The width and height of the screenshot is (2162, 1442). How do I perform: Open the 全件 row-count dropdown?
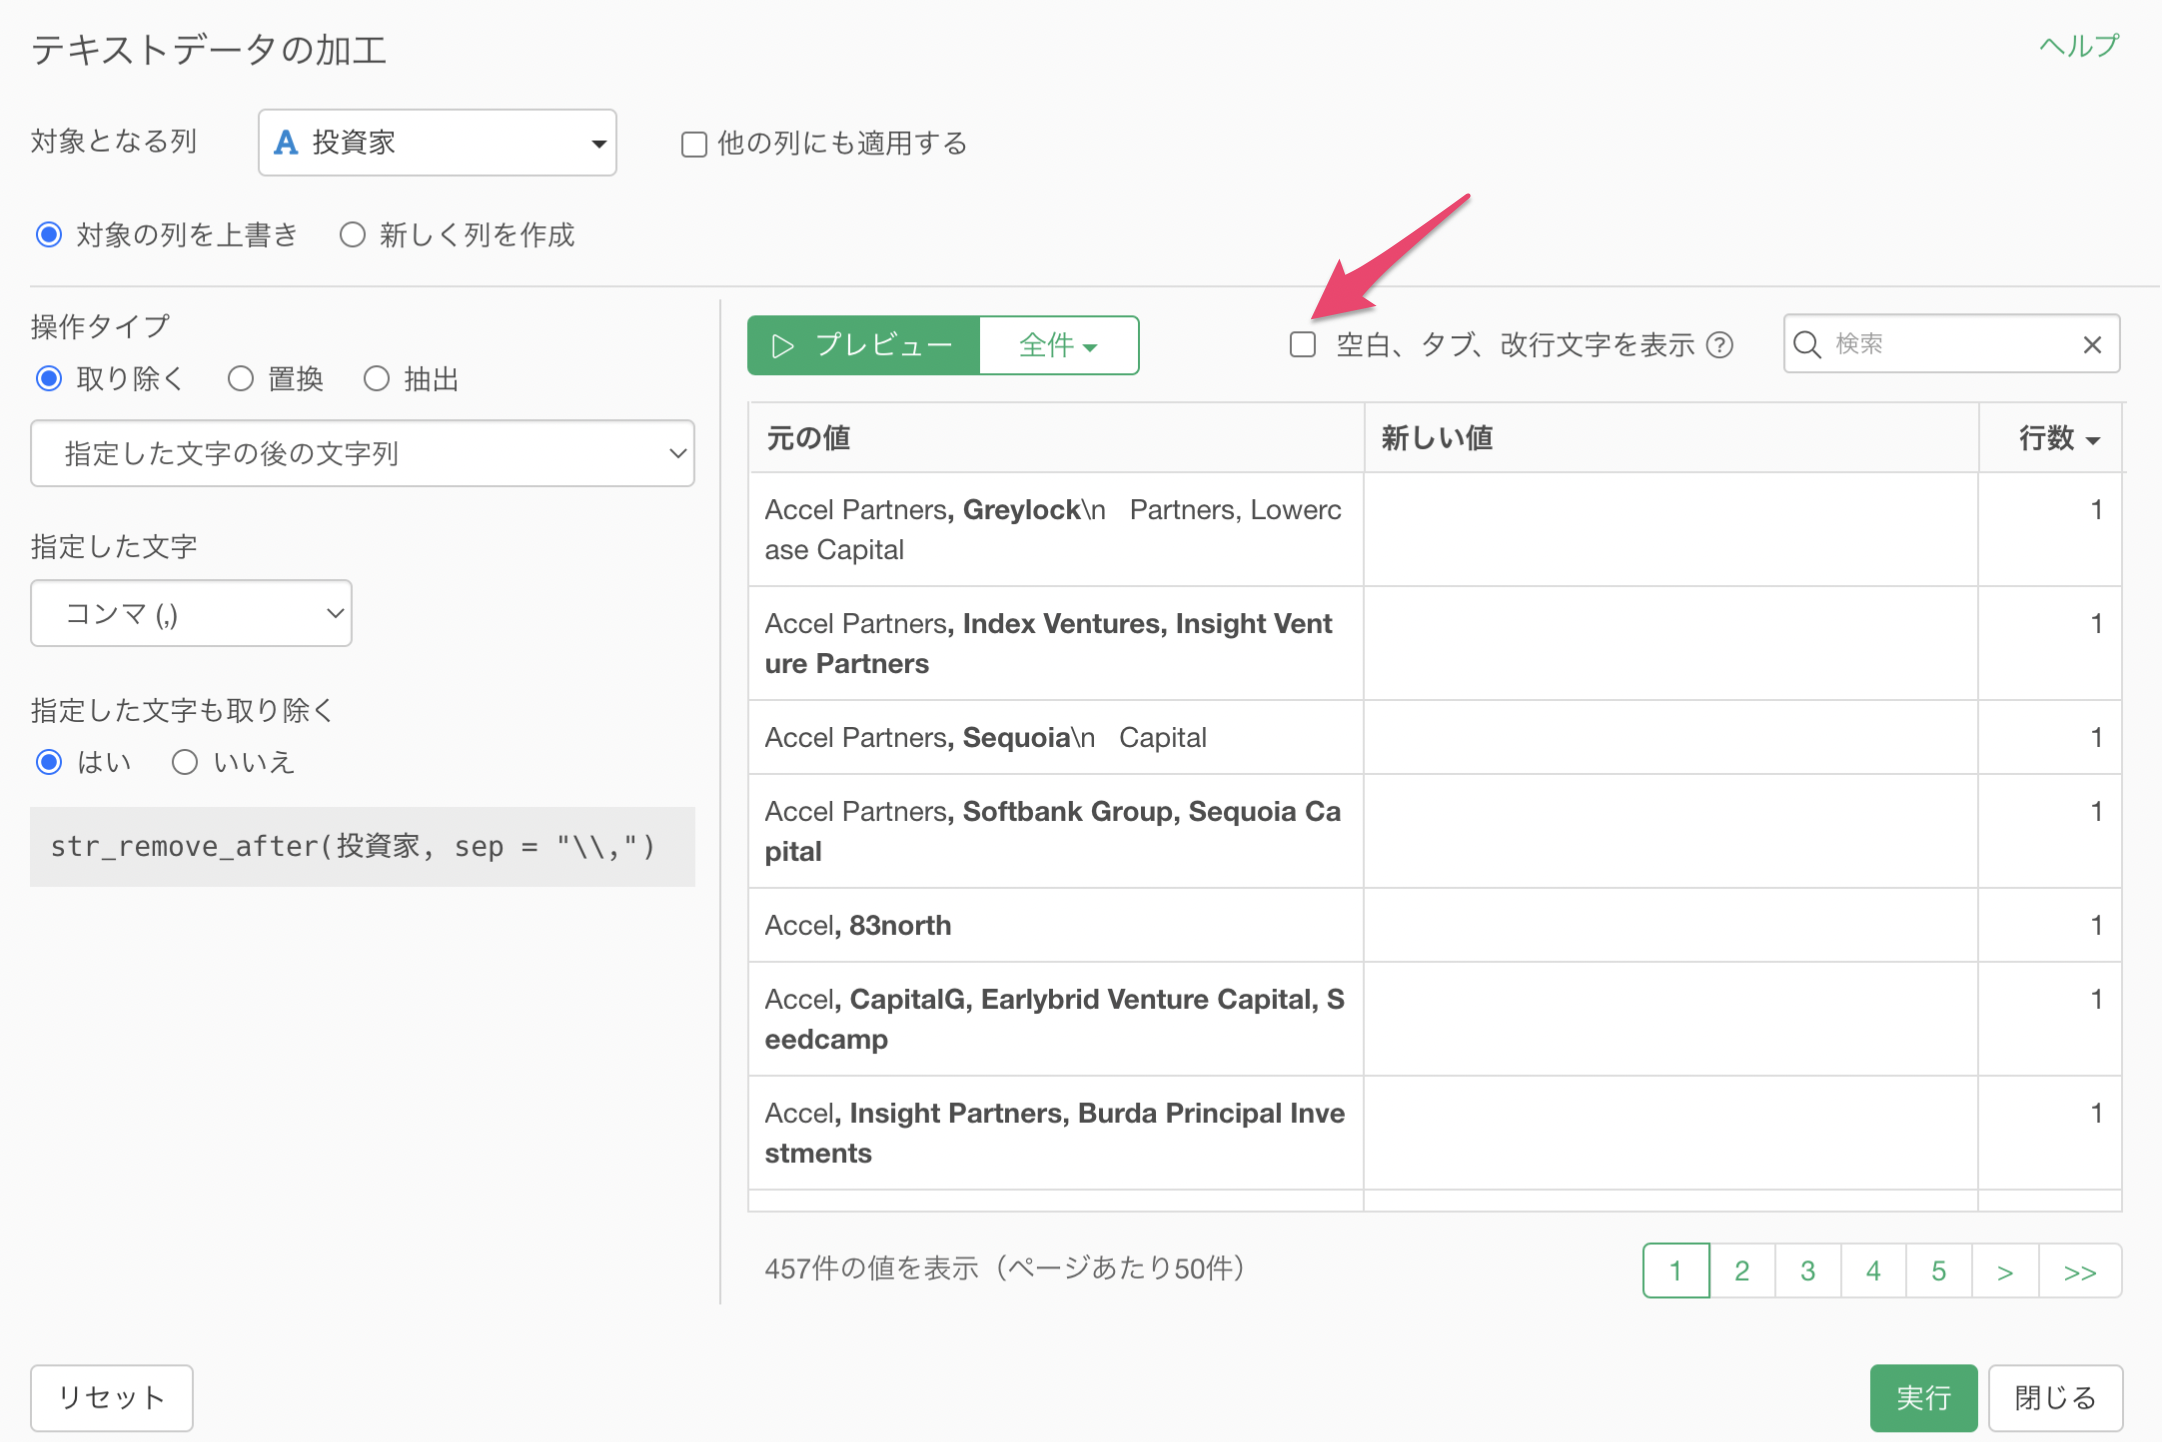pos(1058,346)
